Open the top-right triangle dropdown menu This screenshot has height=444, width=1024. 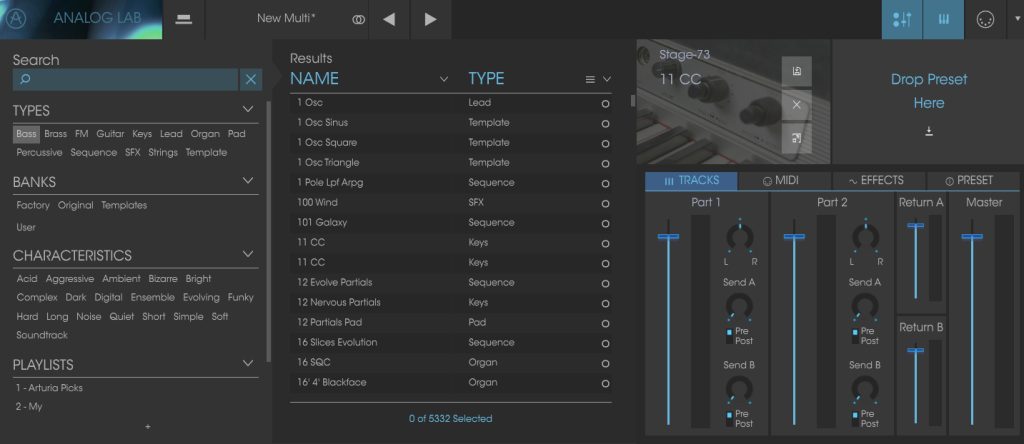click(1016, 20)
